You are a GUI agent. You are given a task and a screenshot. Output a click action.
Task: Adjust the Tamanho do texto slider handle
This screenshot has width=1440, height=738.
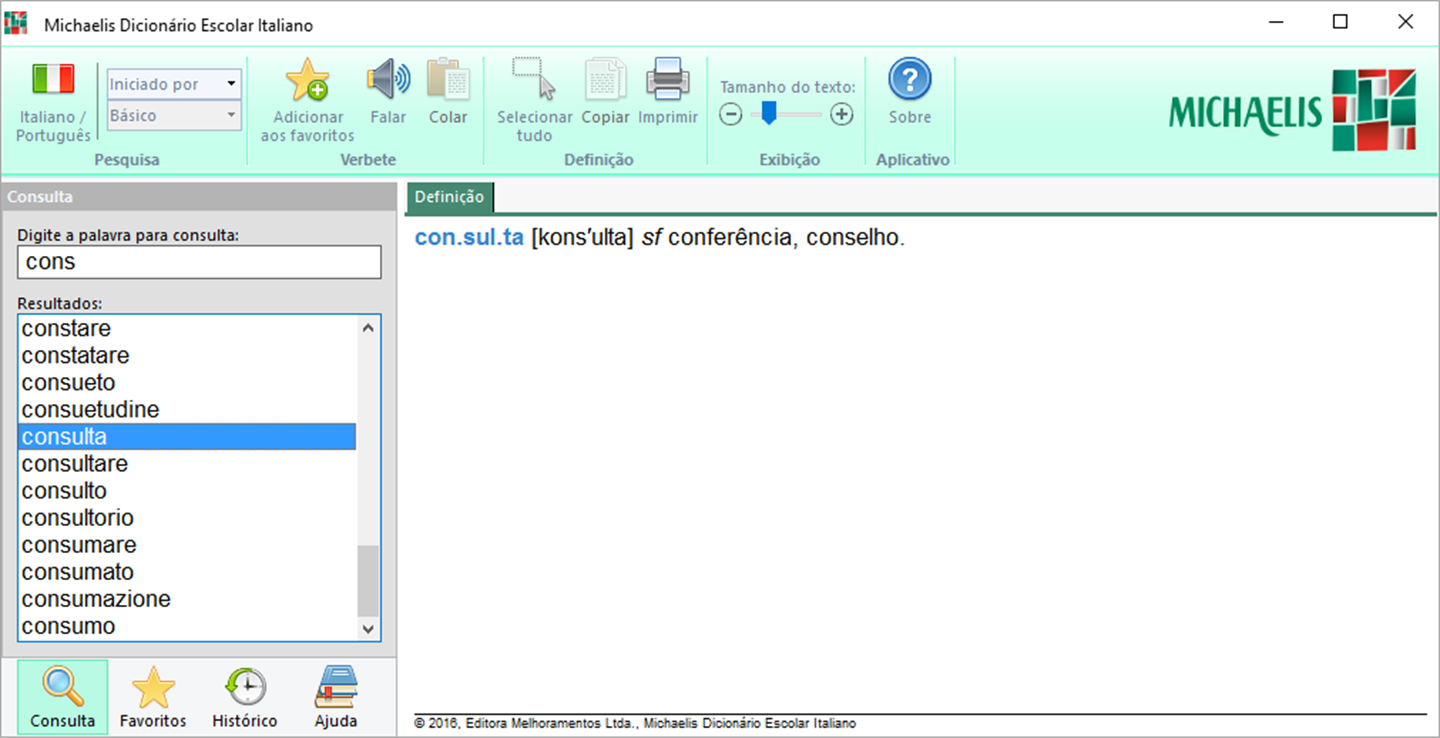[x=768, y=114]
